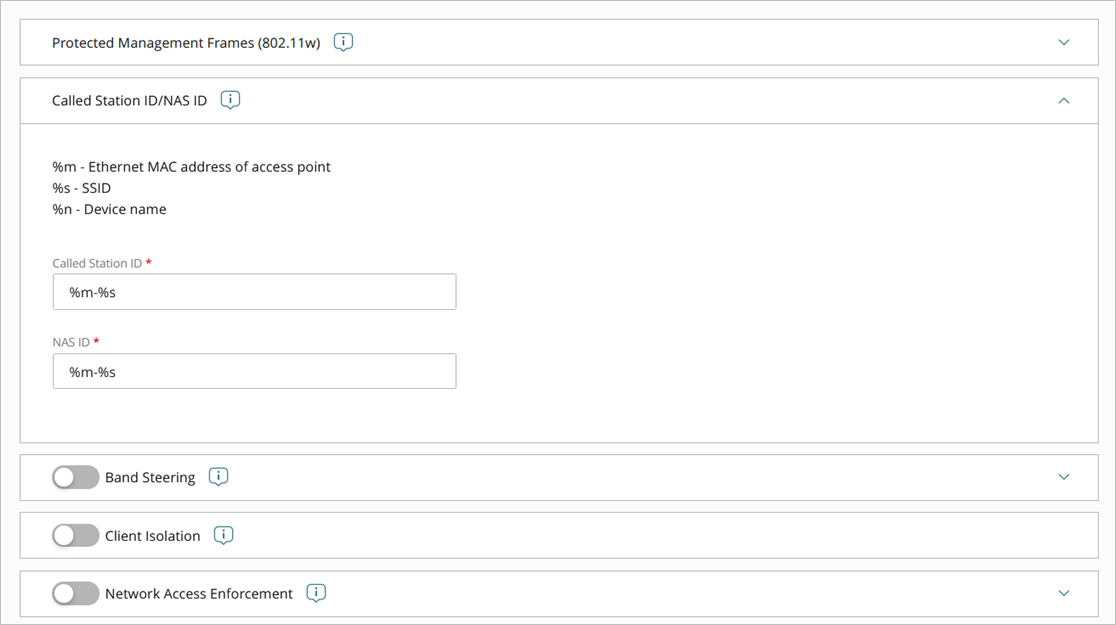Enable Network Access Enforcement
The height and width of the screenshot is (625, 1116).
pos(75,593)
